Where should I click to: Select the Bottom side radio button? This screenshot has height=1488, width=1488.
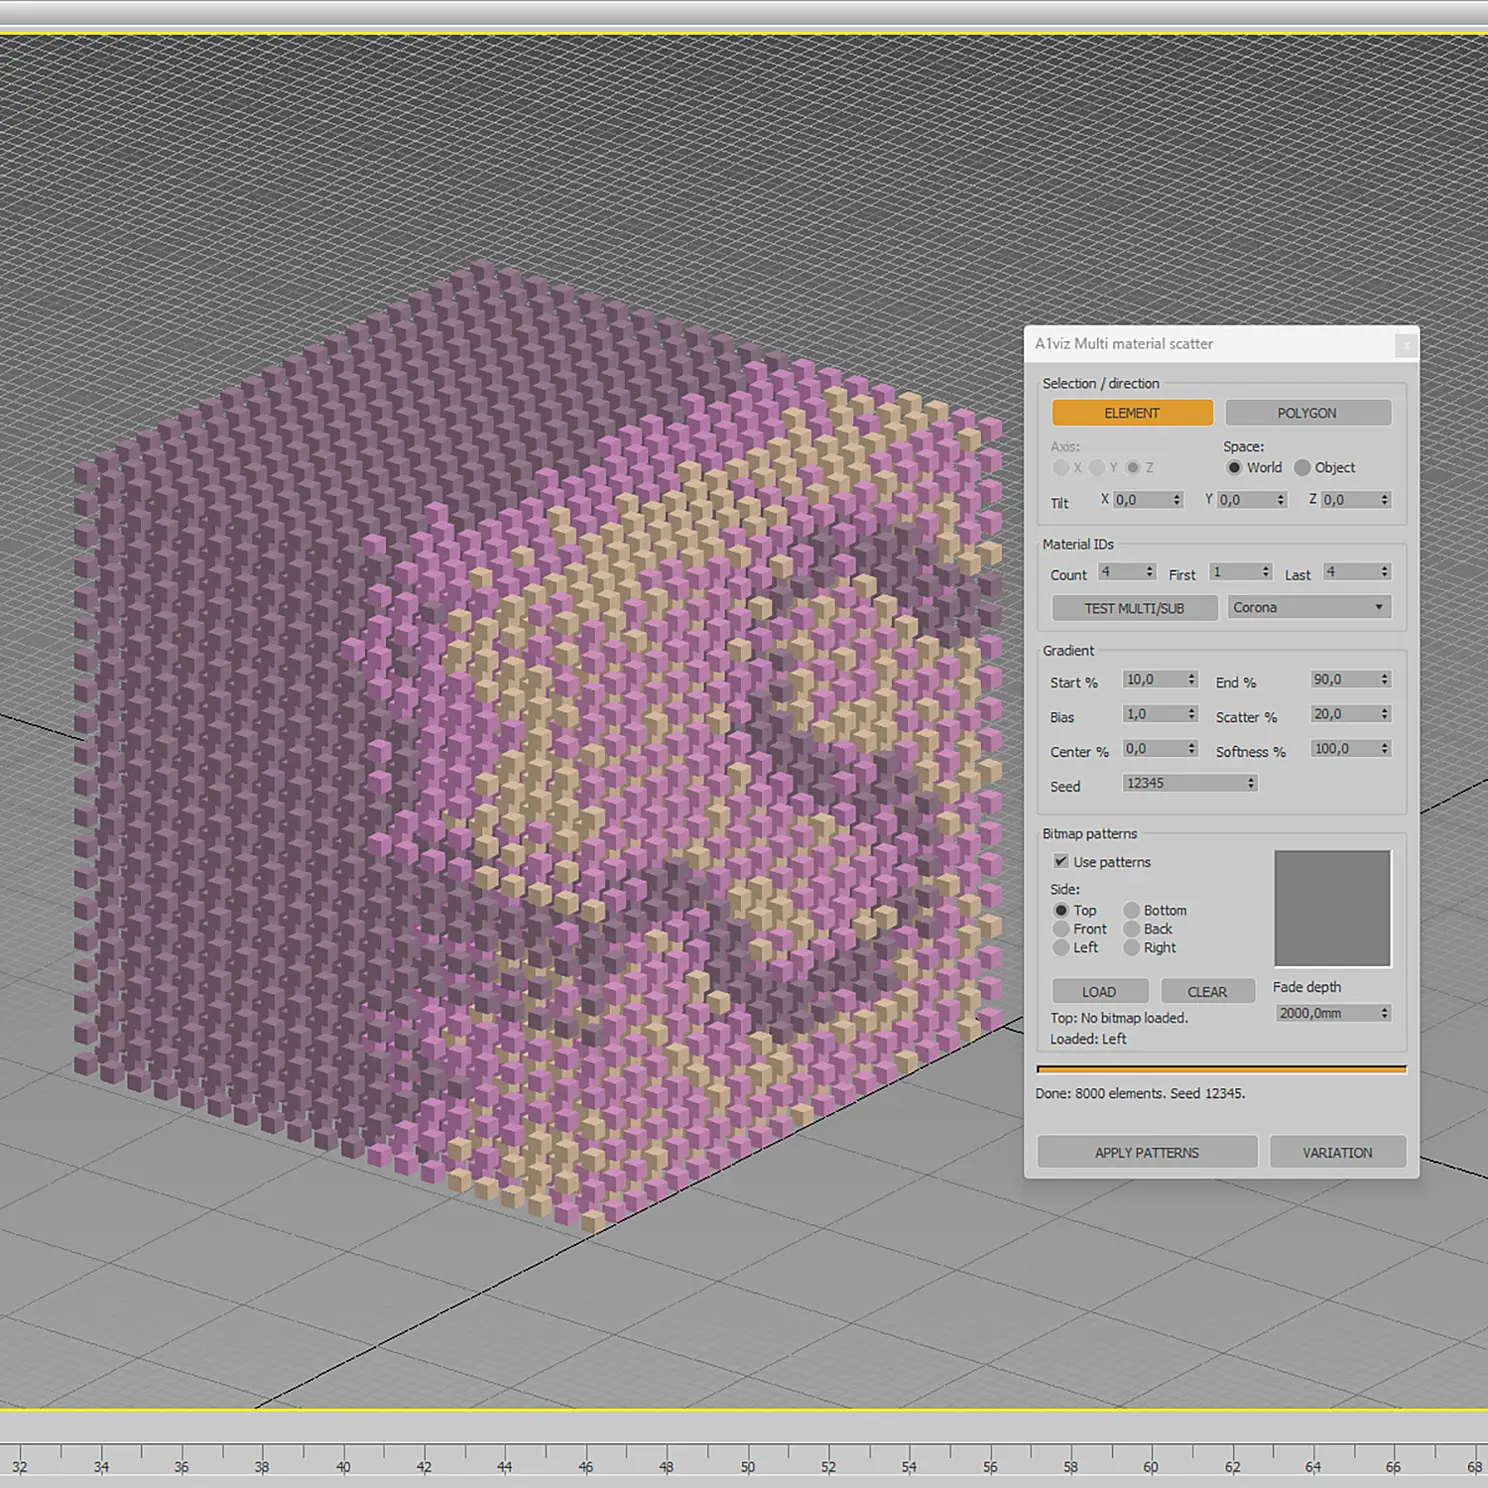(x=1131, y=910)
